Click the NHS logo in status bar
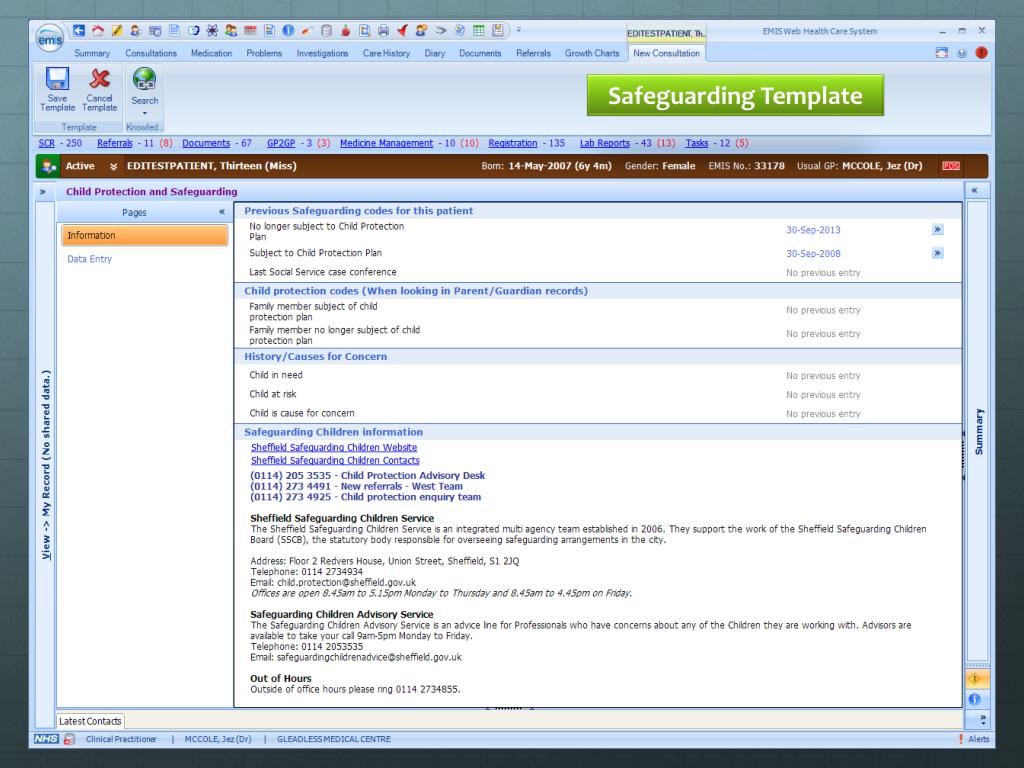Viewport: 1024px width, 768px height. click(x=46, y=739)
